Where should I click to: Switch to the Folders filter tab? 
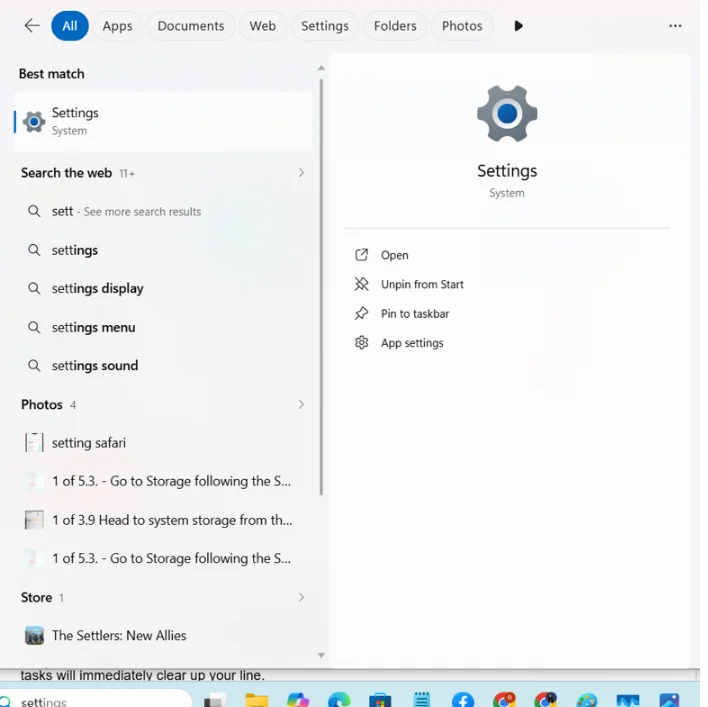395,26
